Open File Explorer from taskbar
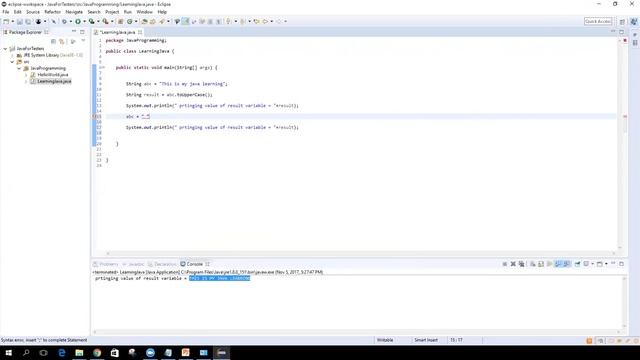 click(79, 353)
